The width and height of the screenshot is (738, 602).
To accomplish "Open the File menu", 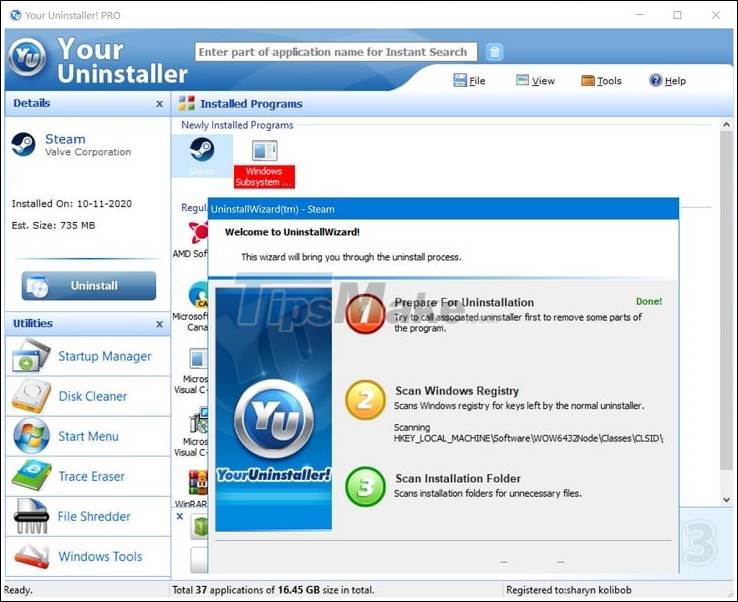I will (x=469, y=81).
